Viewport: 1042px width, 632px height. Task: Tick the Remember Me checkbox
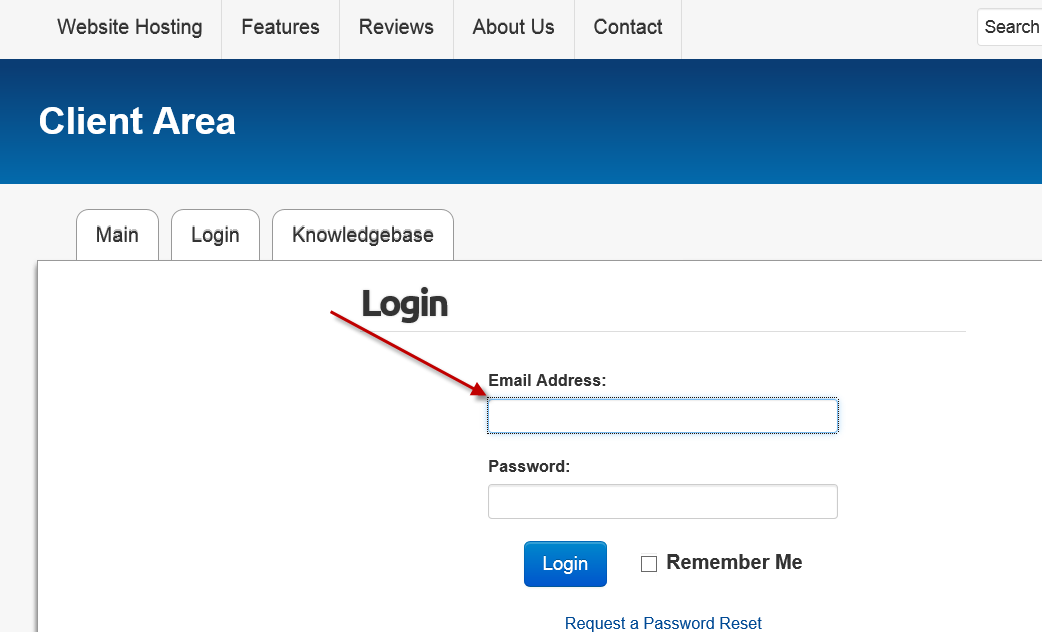(x=649, y=564)
